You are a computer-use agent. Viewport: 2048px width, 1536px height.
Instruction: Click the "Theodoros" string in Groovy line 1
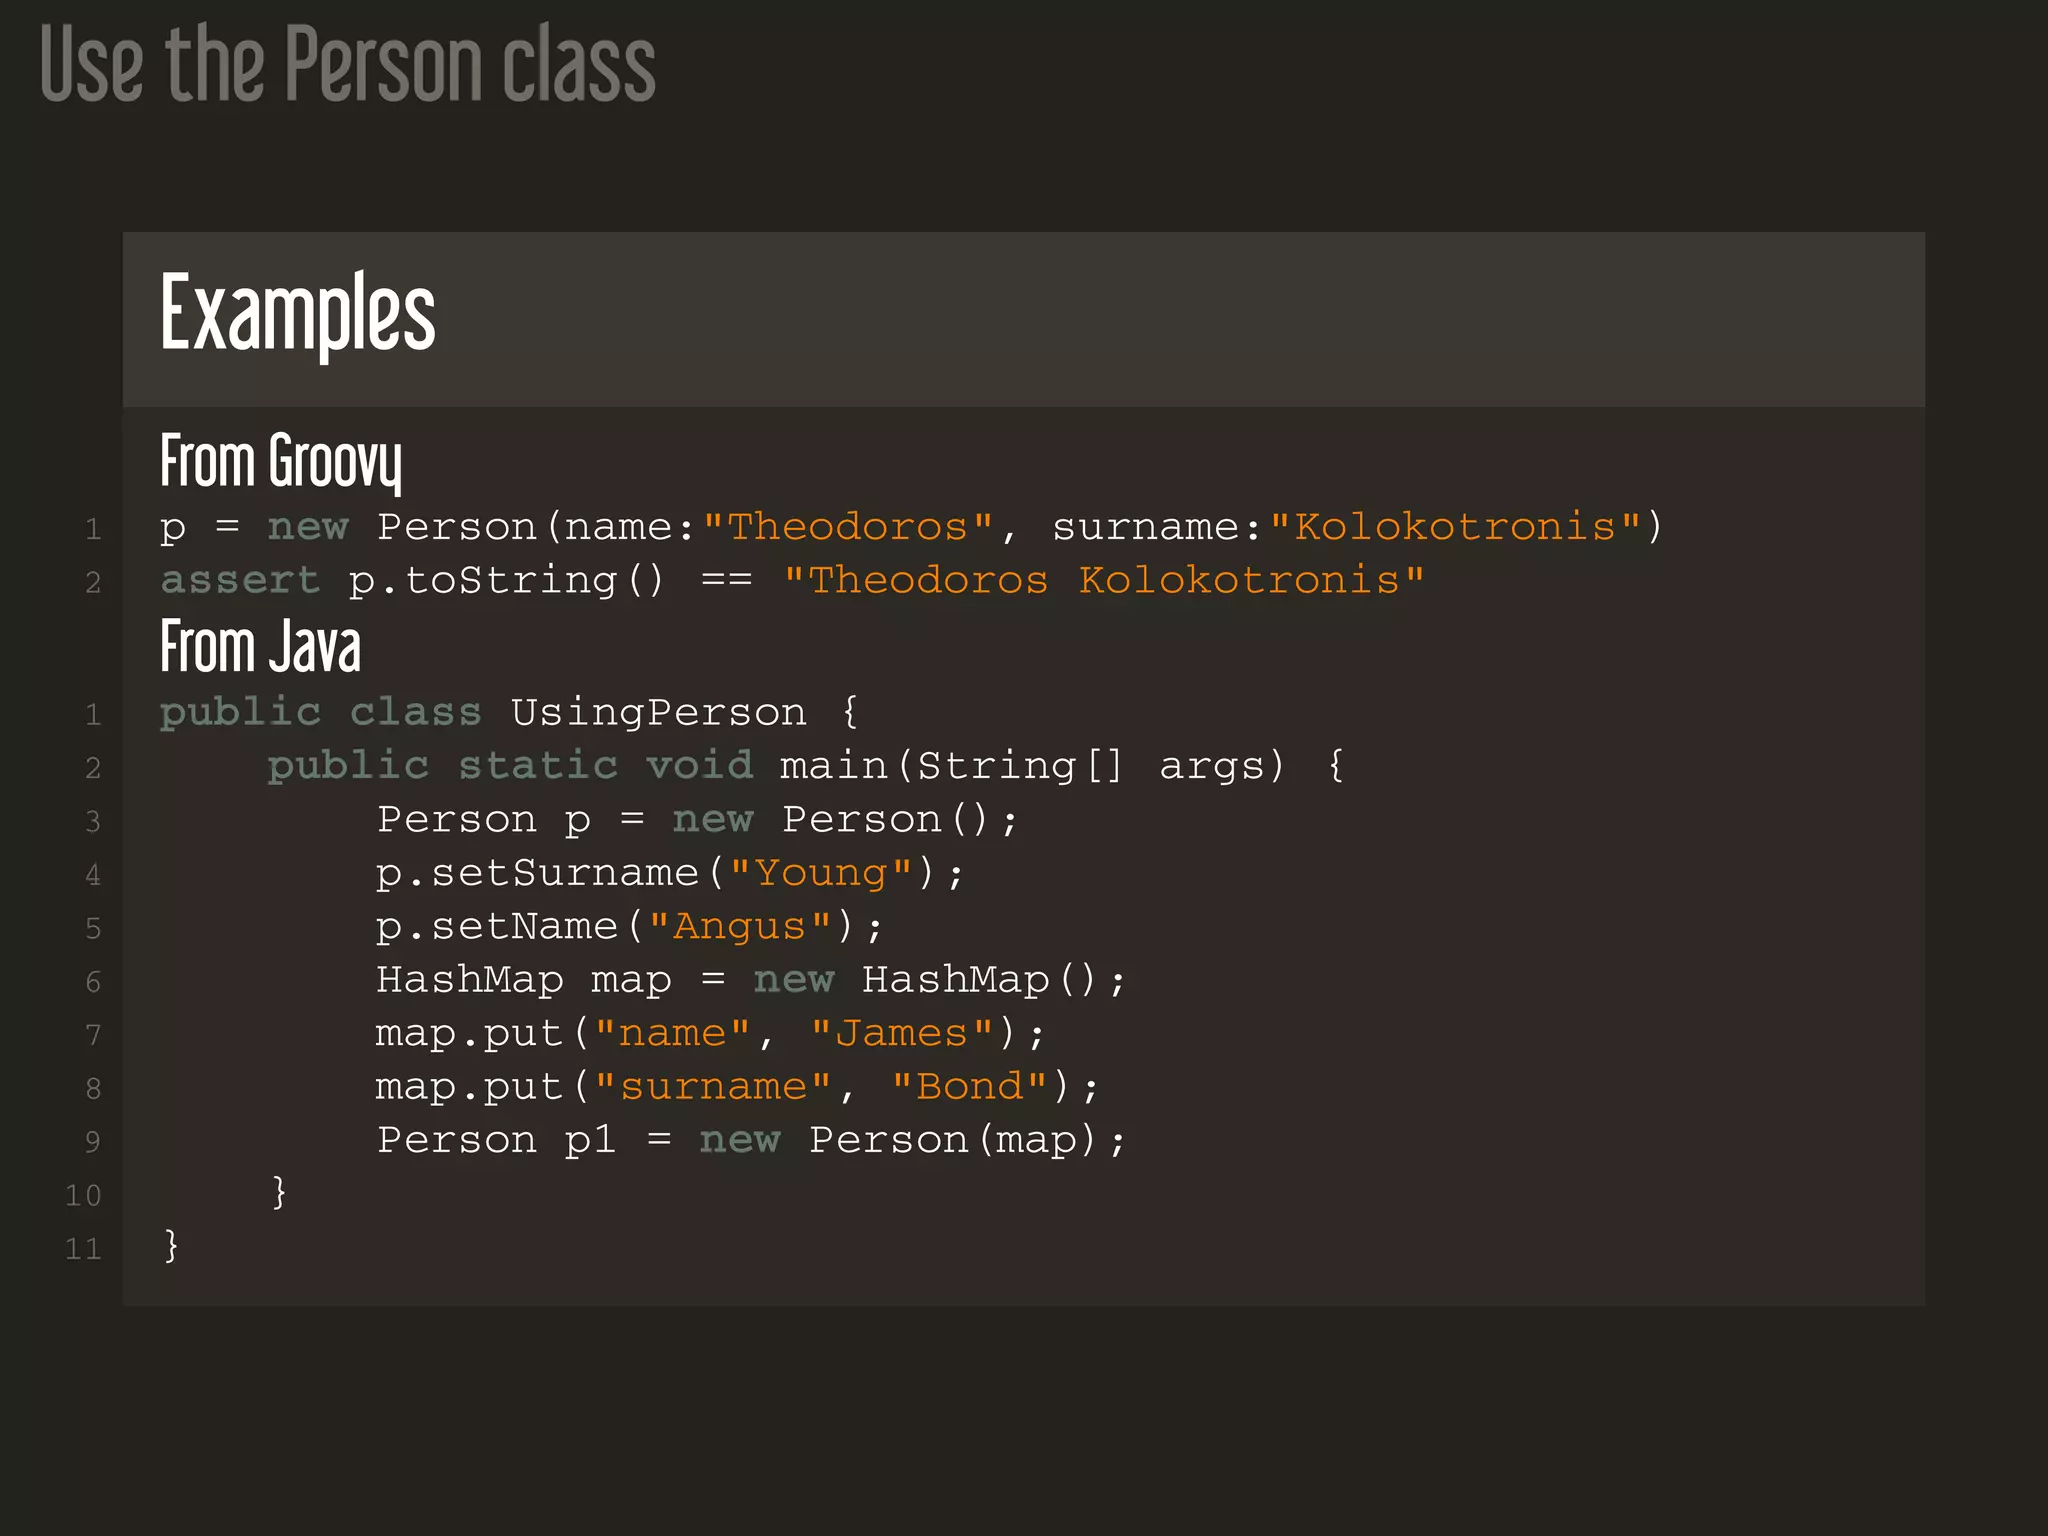848,527
